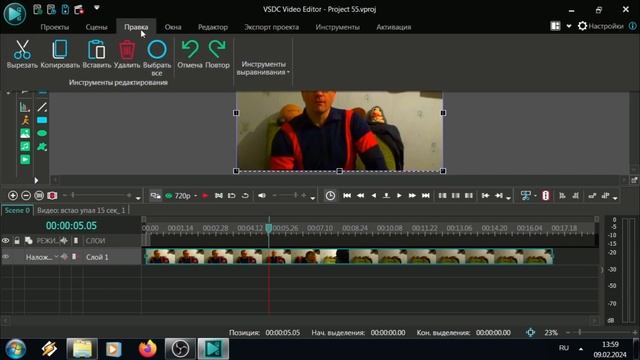Toggle visibility eye for all layers
Screen dimensions: 640x360
pos(6,240)
